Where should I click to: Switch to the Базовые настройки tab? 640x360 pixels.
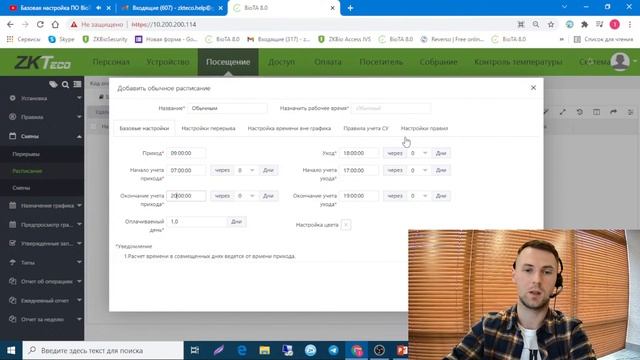click(144, 128)
